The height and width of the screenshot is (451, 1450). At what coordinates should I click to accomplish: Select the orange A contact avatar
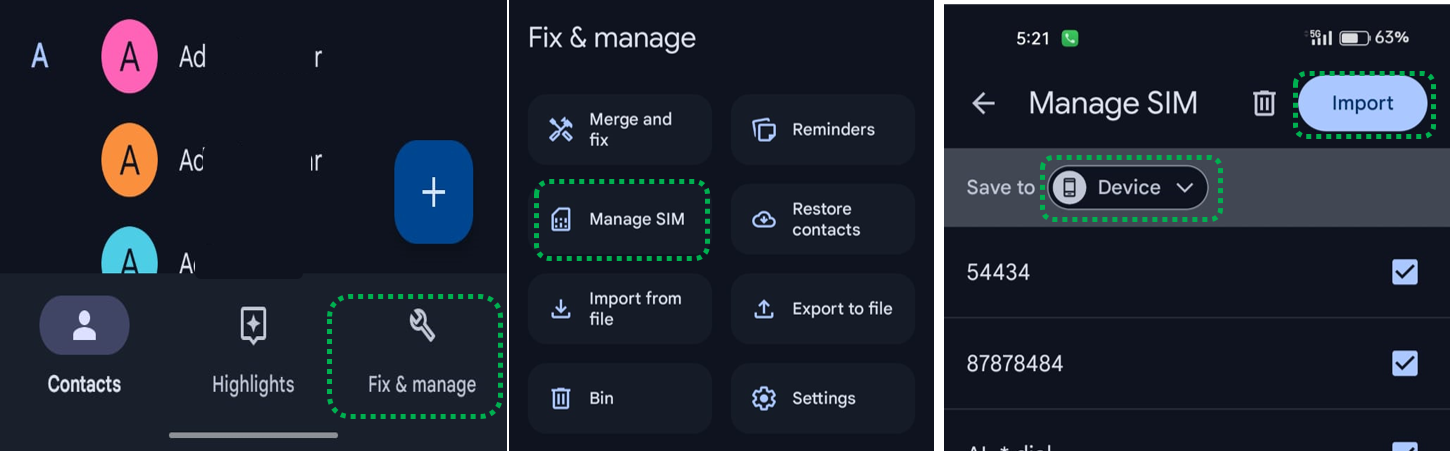(130, 160)
